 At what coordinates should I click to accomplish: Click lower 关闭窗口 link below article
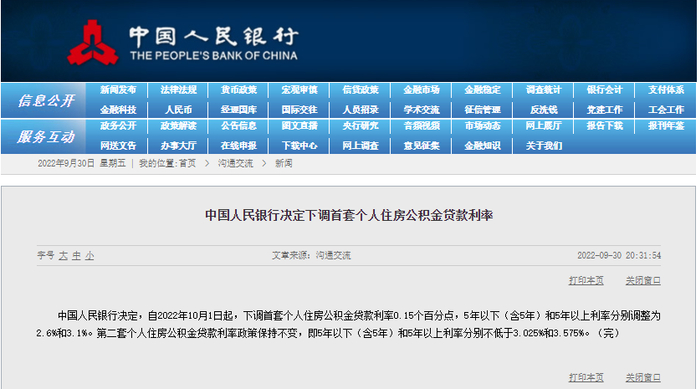coord(643,377)
